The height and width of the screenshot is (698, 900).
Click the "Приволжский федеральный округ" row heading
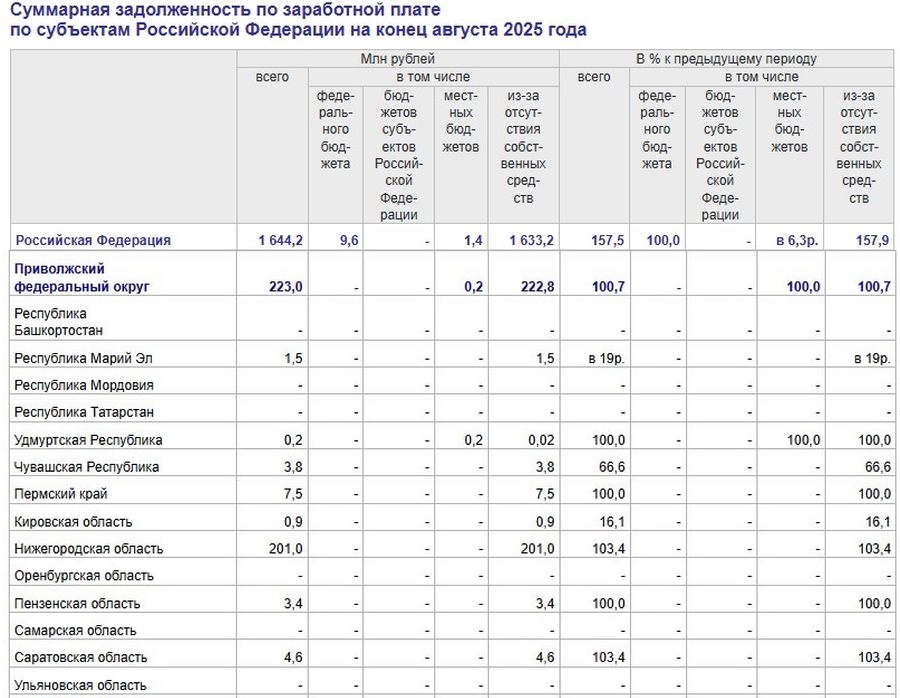[81, 278]
